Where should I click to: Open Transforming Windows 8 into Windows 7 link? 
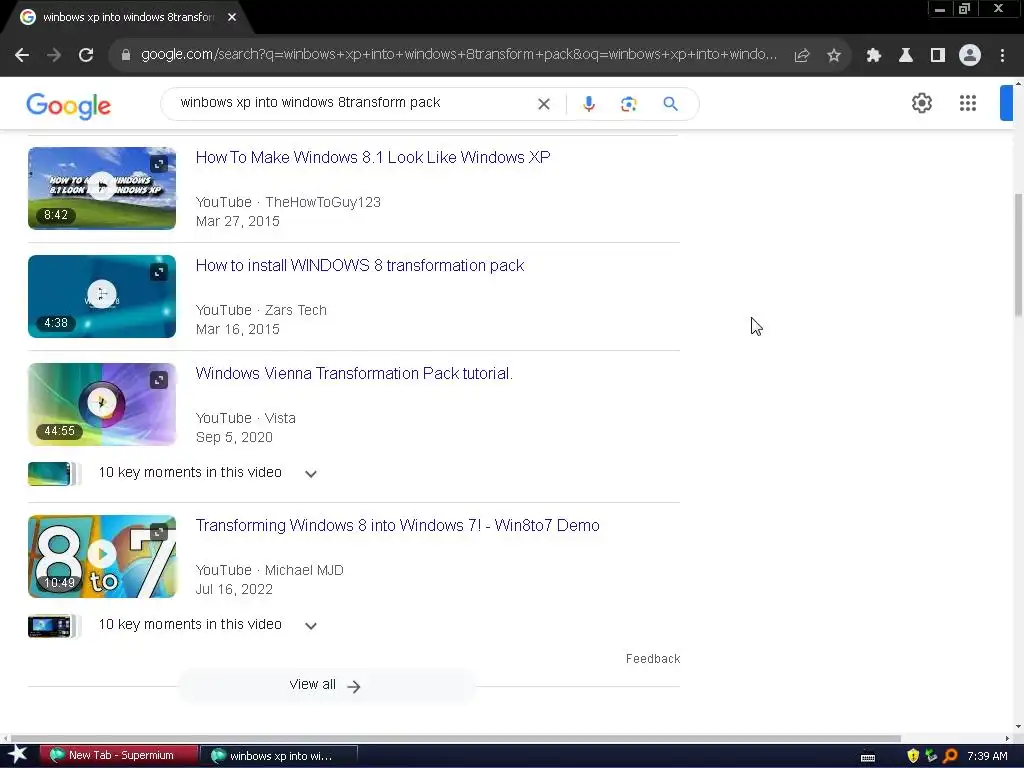click(397, 526)
